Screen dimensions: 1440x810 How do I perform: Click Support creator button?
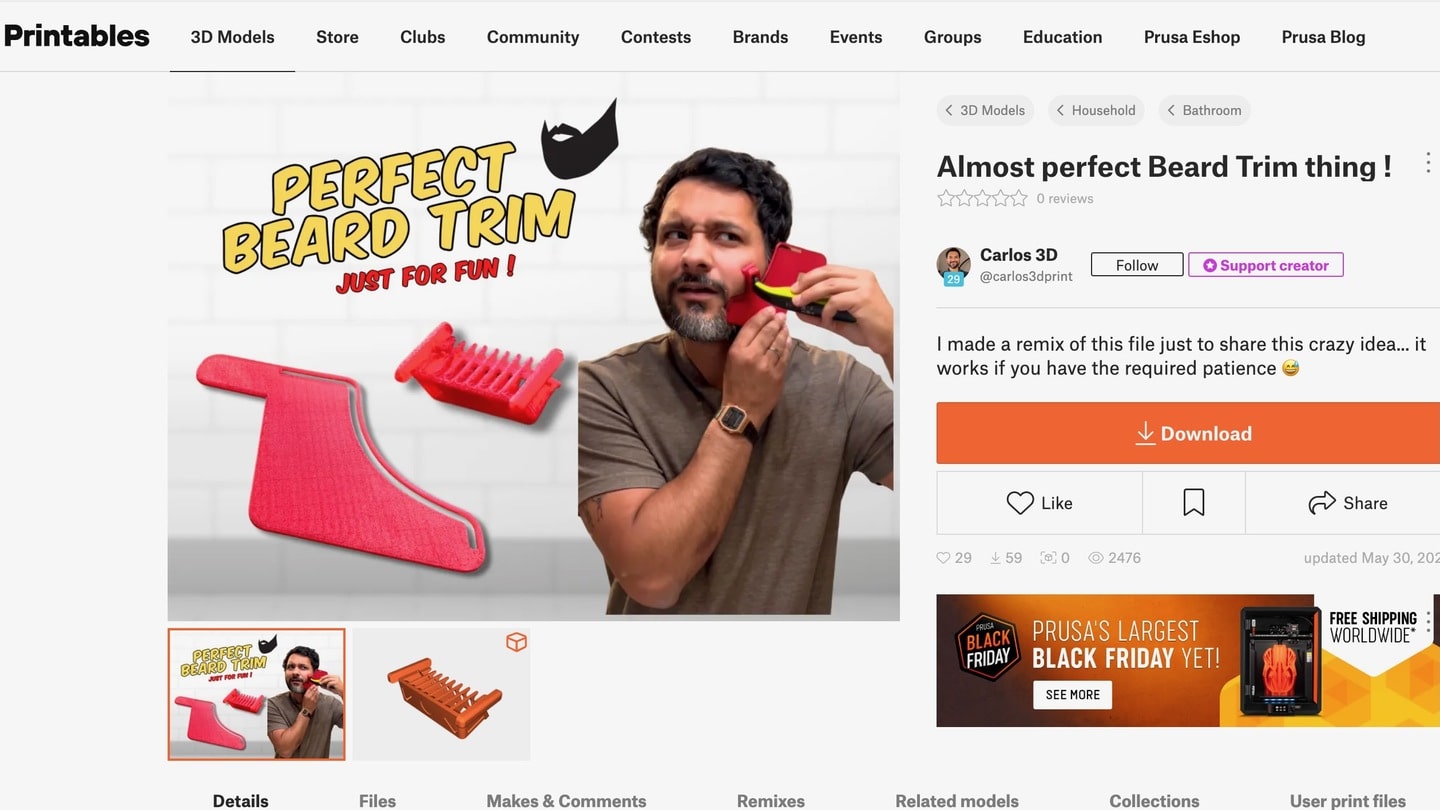click(1265, 265)
